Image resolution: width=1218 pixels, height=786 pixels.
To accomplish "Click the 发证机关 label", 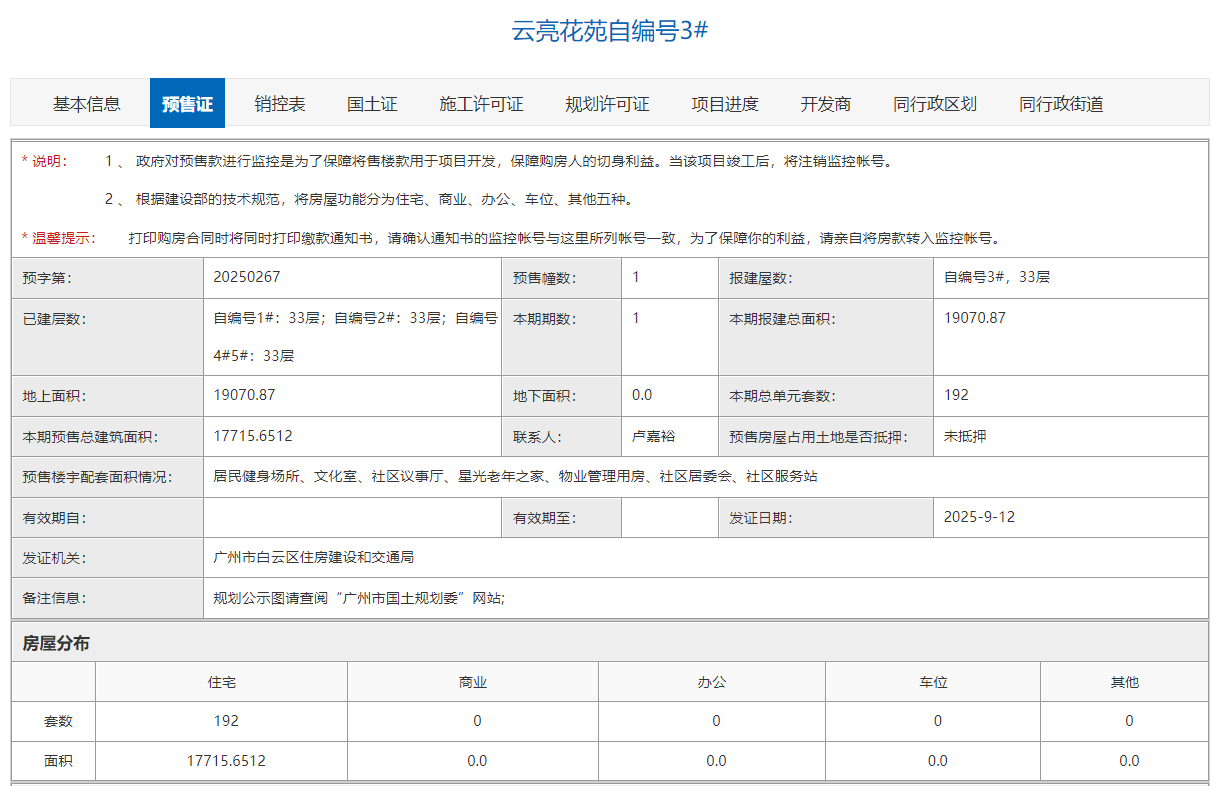I will (54, 558).
